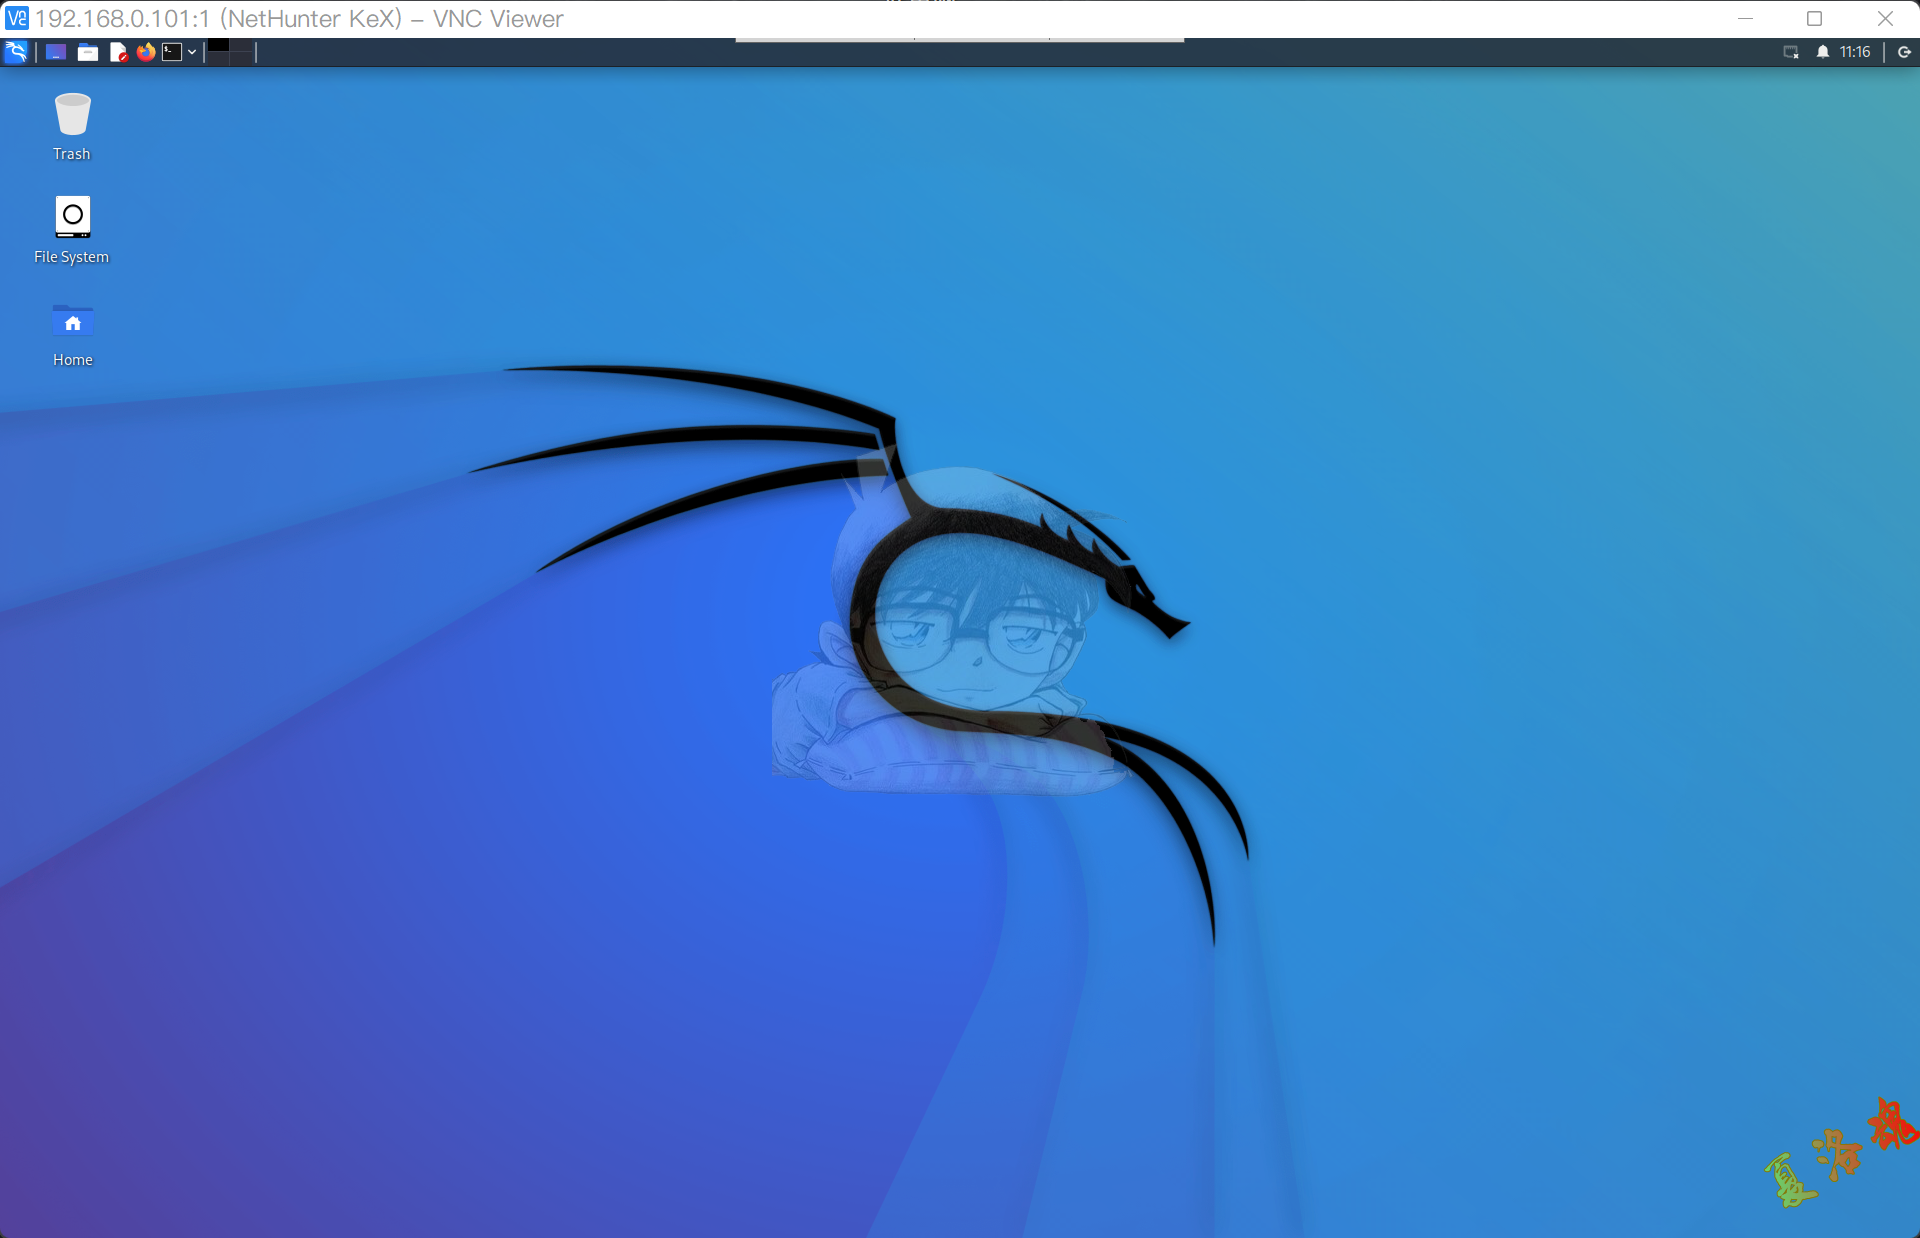Switch to the bottom-left workspace
Image resolution: width=1920 pixels, height=1238 pixels.
219,58
